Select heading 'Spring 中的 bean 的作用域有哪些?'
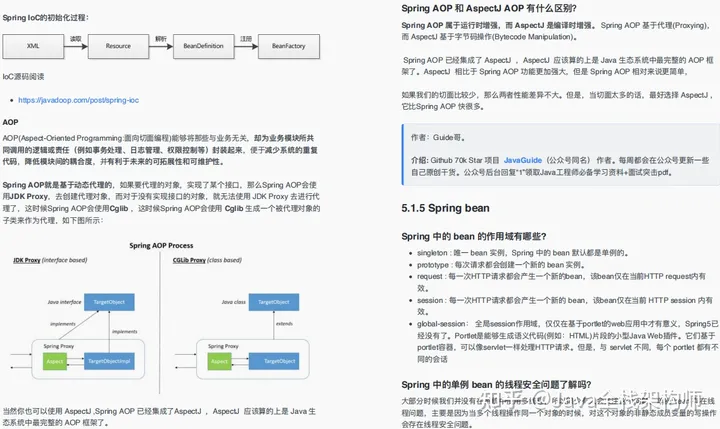Screen dimensions: 720x429 473,236
